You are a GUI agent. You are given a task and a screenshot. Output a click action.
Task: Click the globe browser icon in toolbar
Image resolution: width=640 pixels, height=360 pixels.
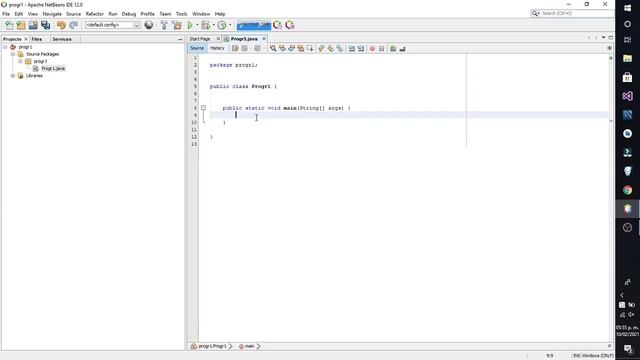[149, 25]
